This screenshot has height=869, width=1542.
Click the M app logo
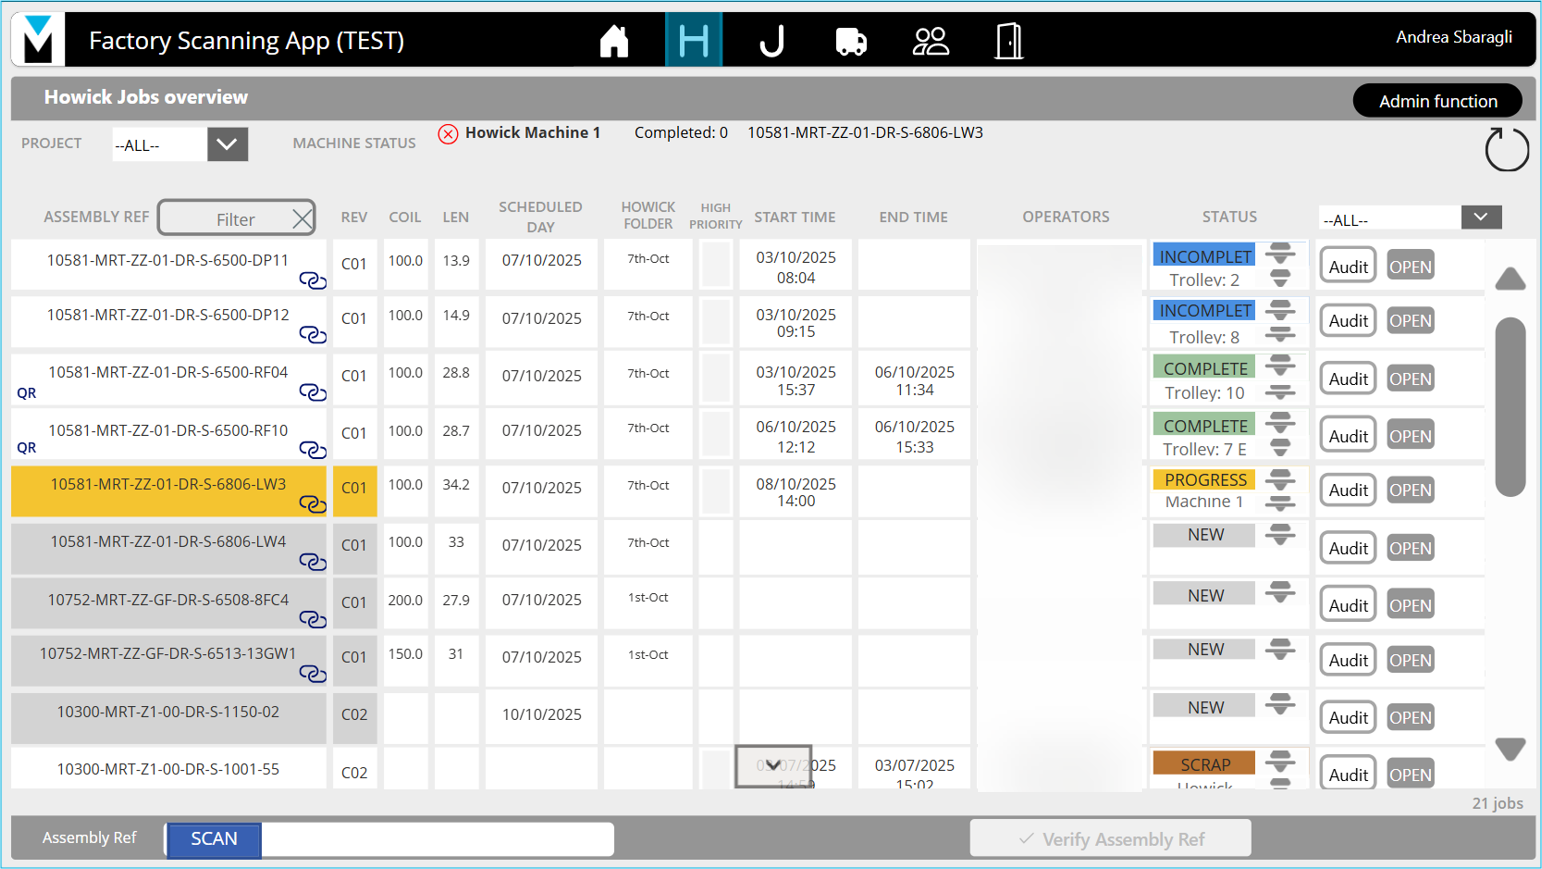38,40
